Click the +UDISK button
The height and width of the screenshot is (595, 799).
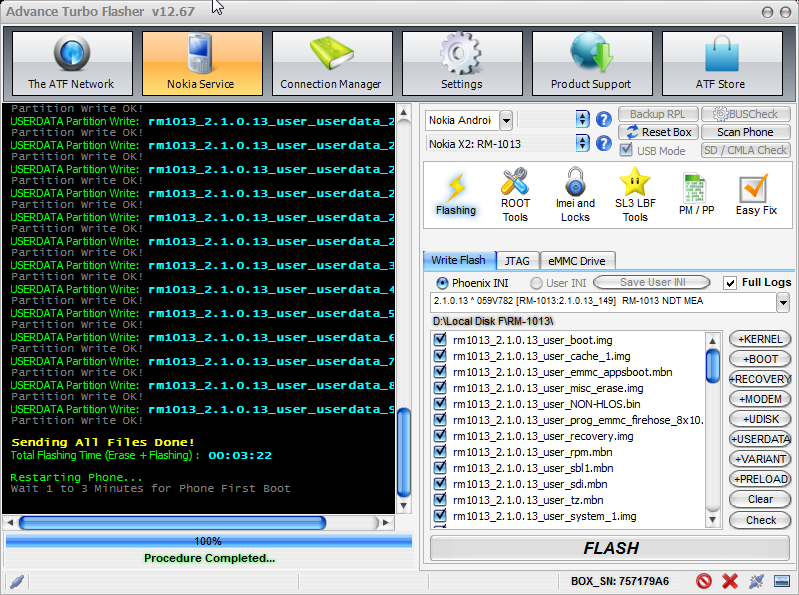coord(760,419)
